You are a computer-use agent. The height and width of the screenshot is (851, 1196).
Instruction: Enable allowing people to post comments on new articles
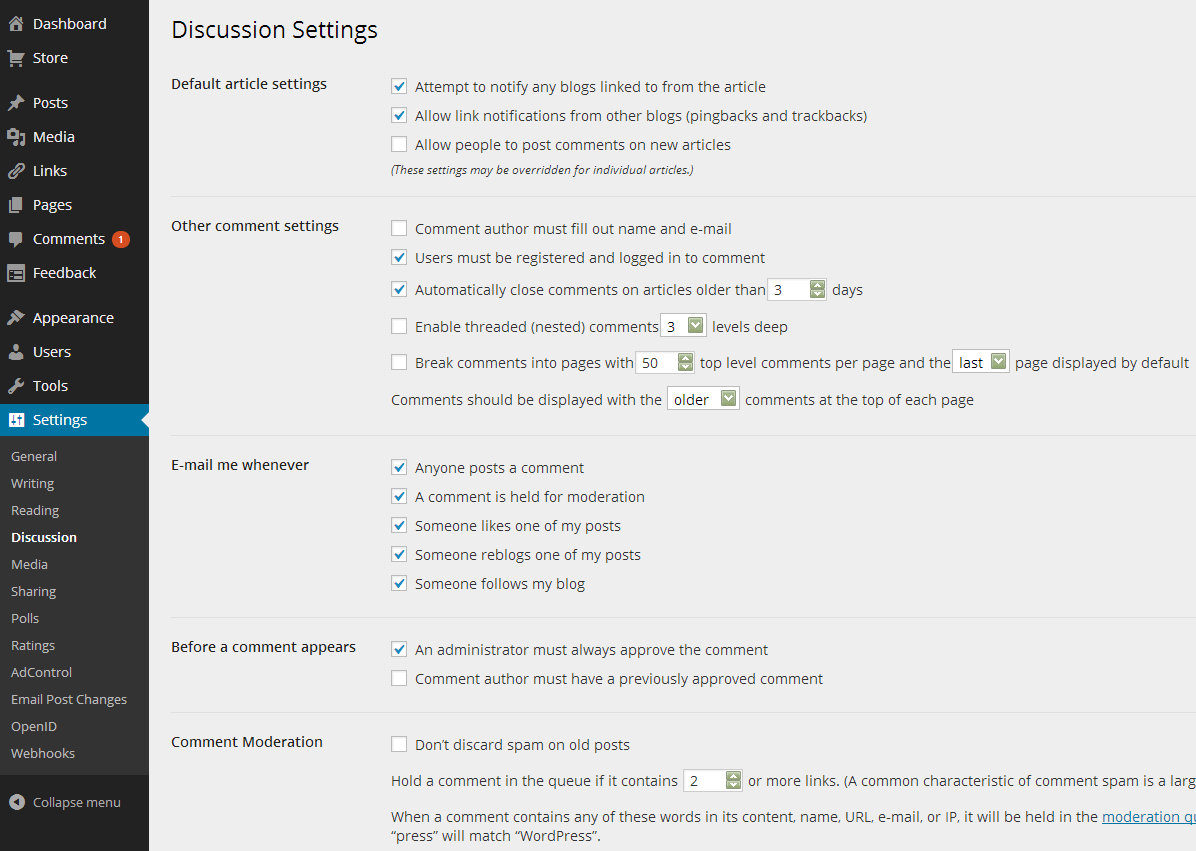[399, 145]
